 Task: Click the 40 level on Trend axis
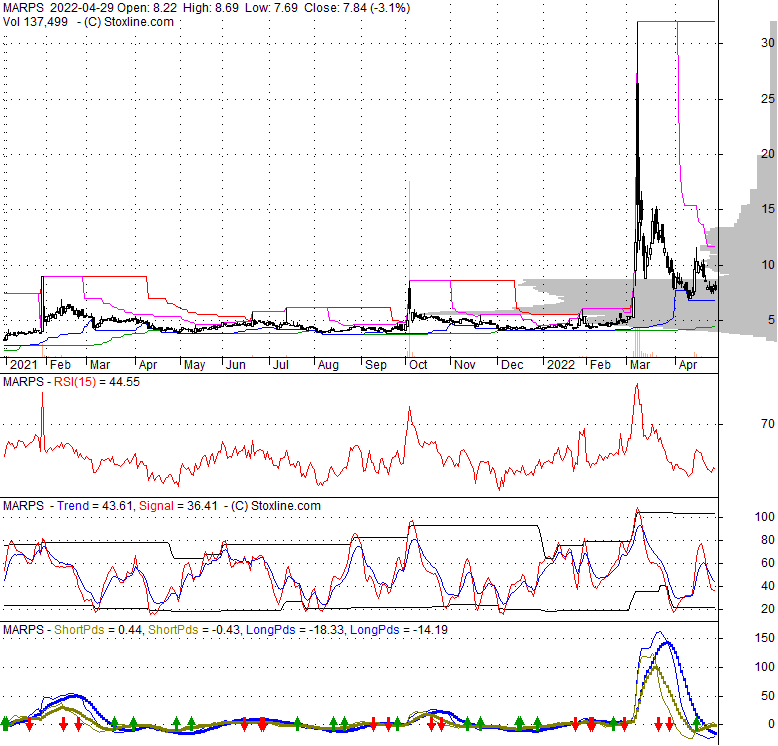click(x=768, y=586)
